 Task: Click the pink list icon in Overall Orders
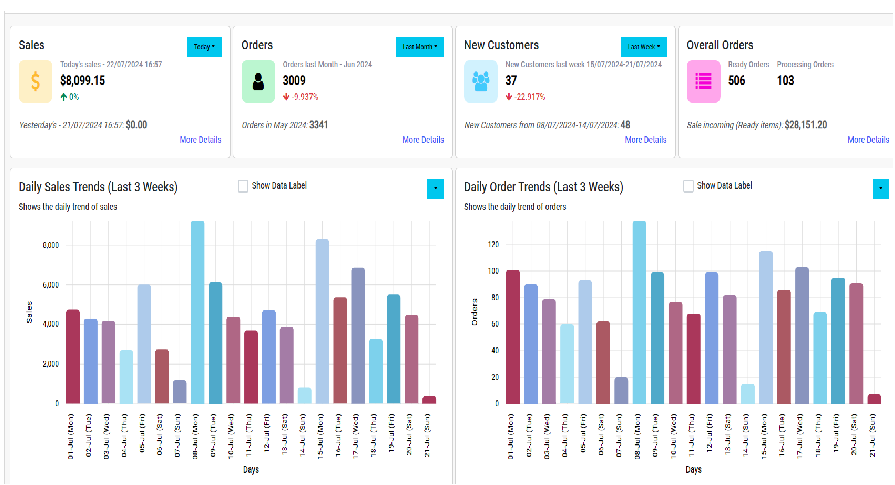tap(703, 82)
